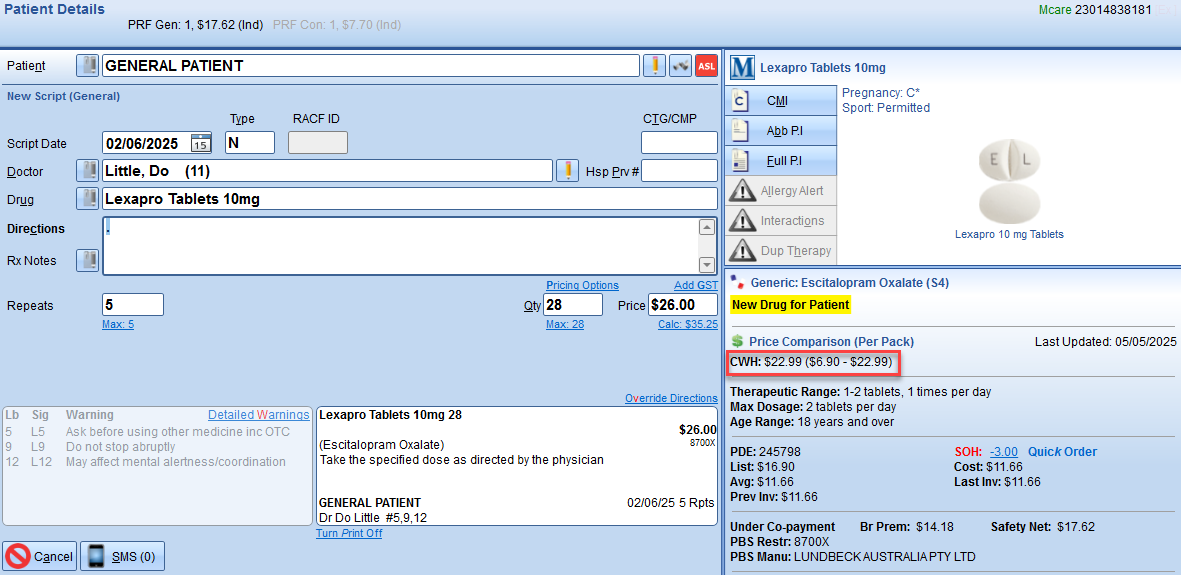Click into the Directions text area
The height and width of the screenshot is (575, 1181).
point(400,246)
